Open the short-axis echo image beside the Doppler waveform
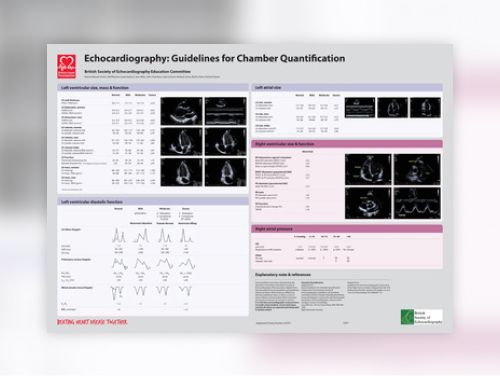The width and height of the screenshot is (500, 376). (x=368, y=203)
